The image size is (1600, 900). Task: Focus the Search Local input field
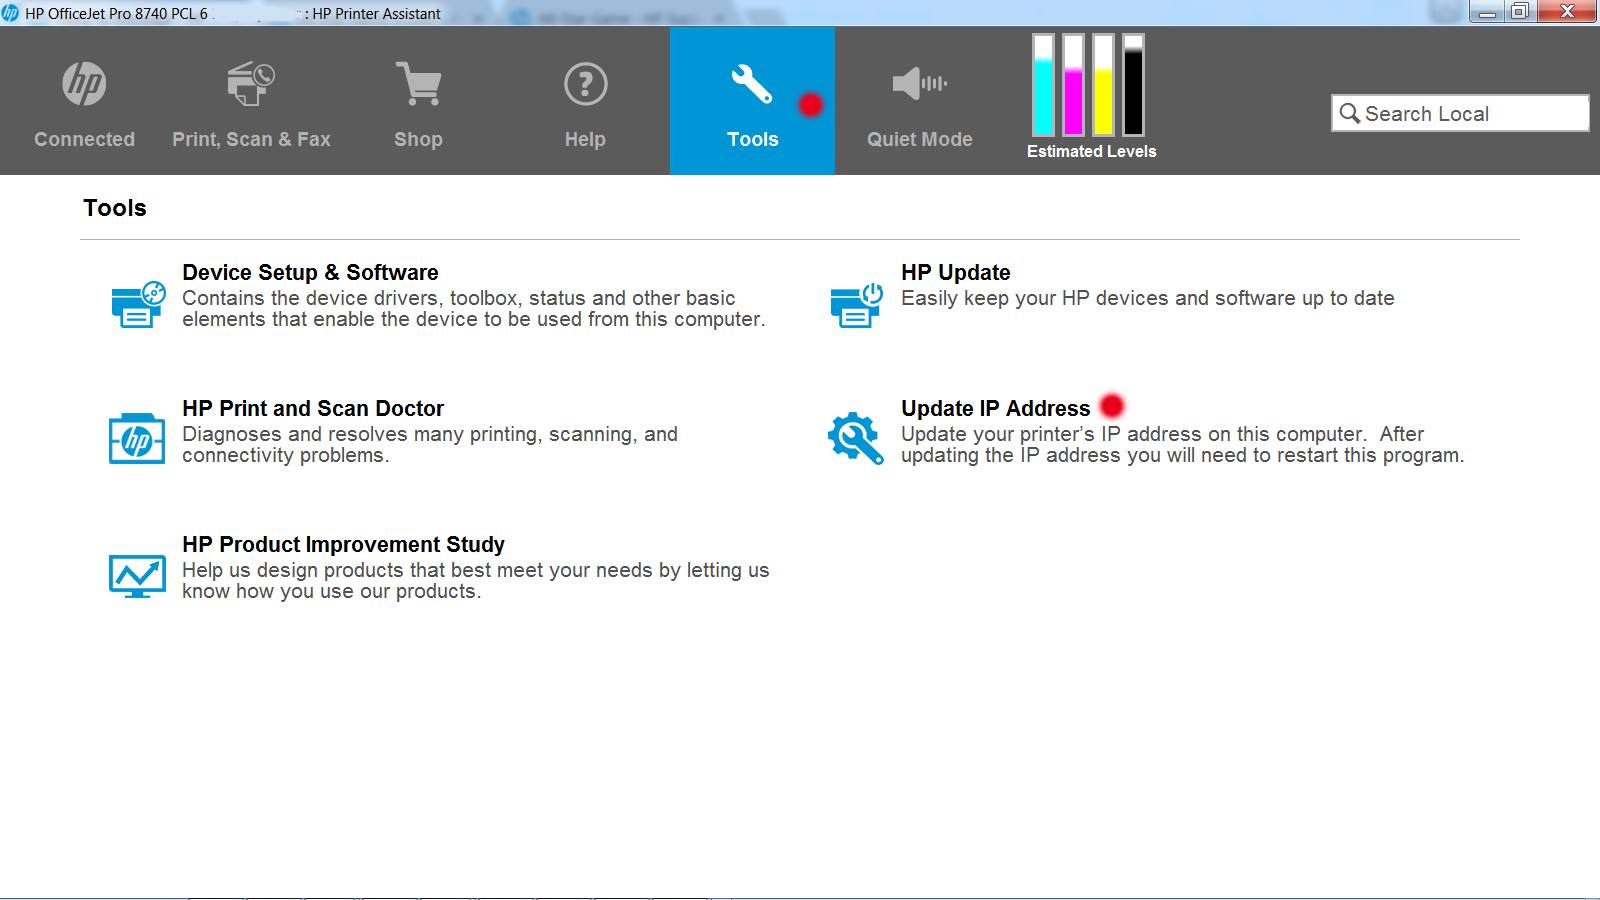point(1460,113)
